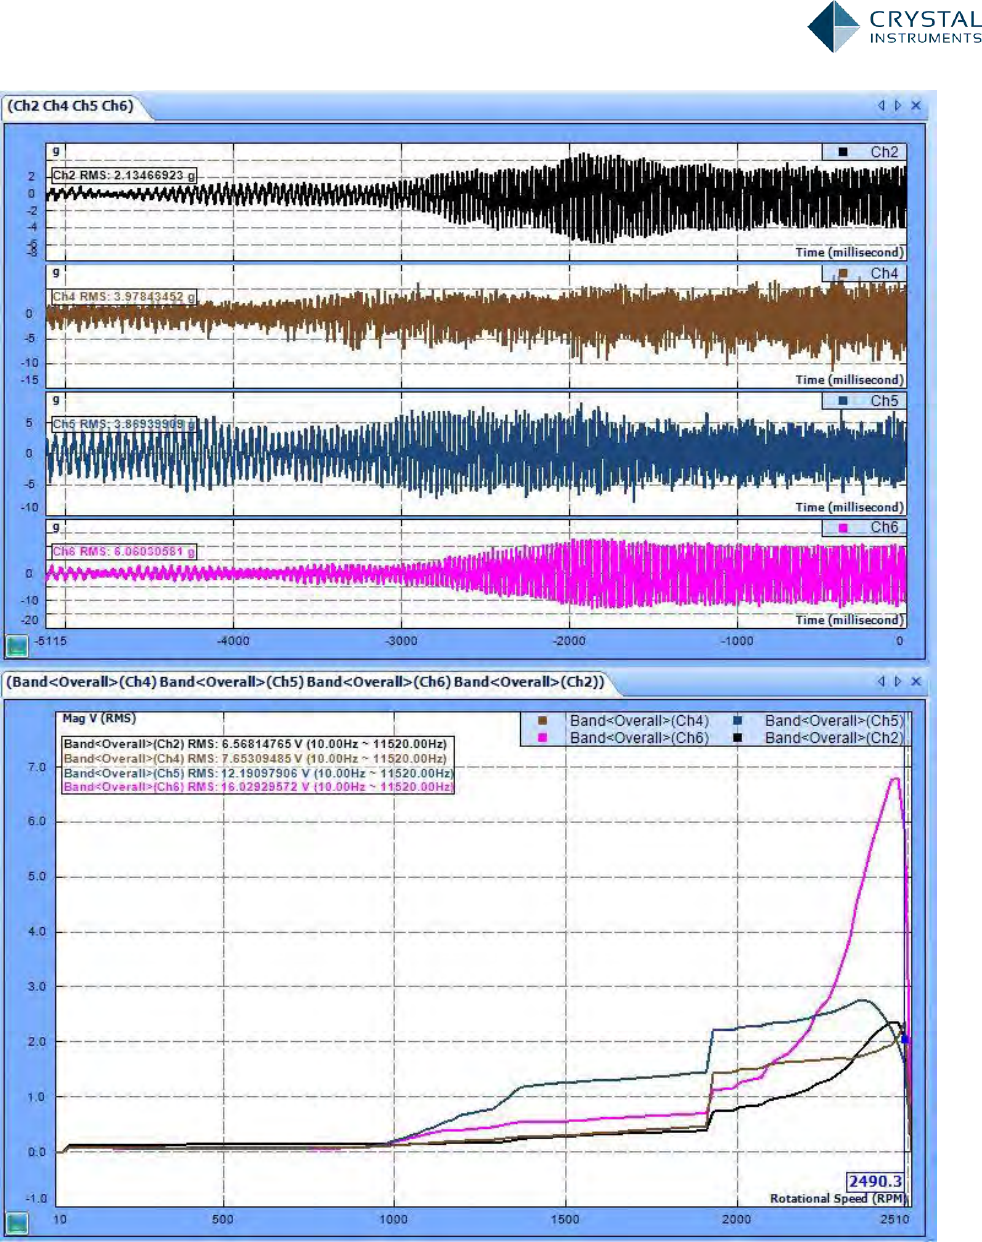Screen dimensions: 982x1242
Task: Click the corner icon below the RPM plot
Action: tap(17, 1222)
